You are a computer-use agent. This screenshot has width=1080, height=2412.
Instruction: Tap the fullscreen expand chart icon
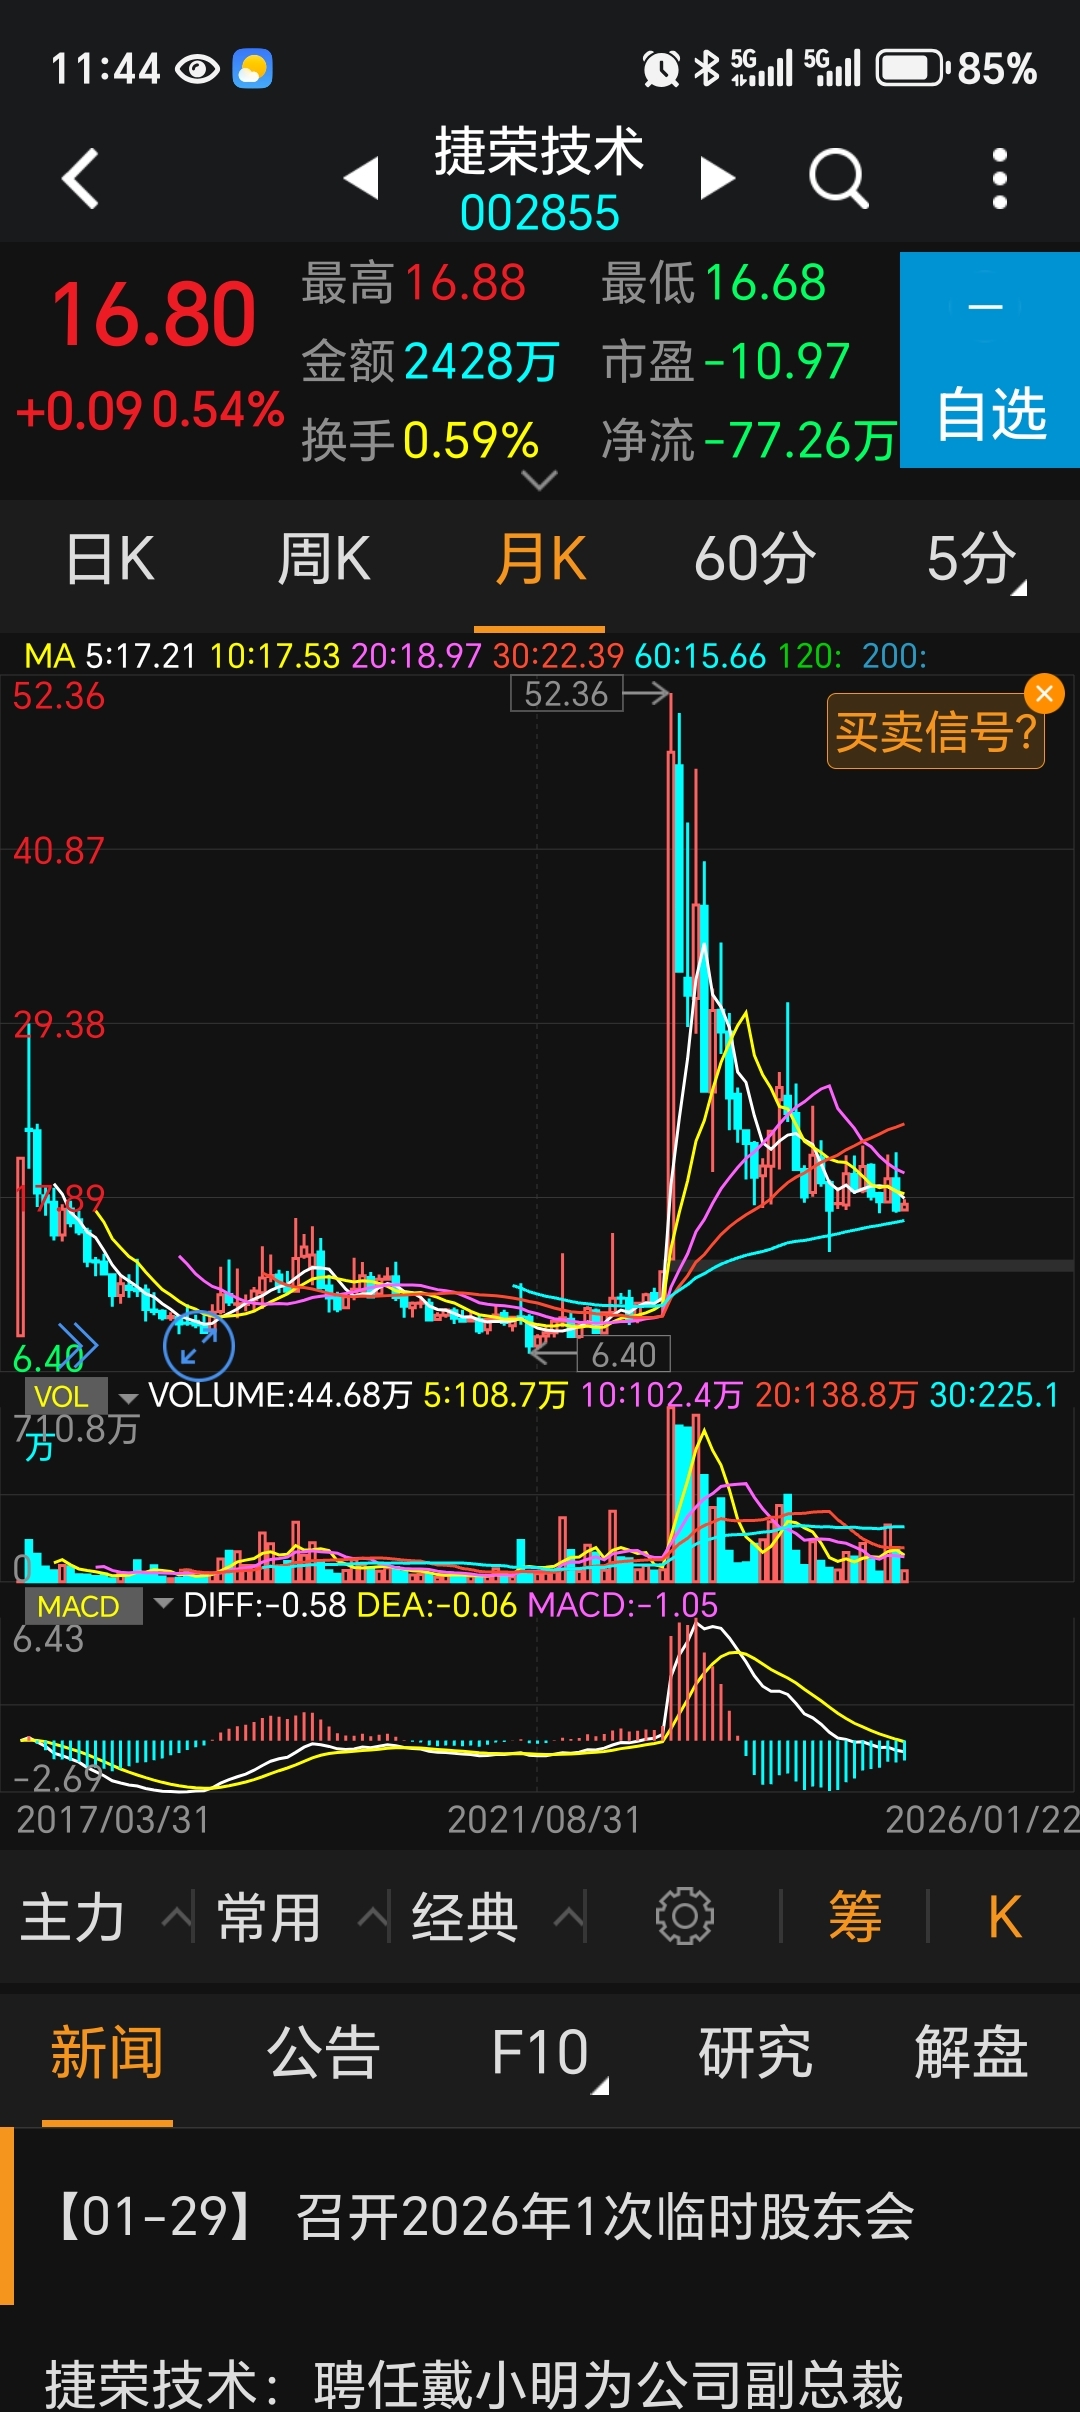(199, 1346)
